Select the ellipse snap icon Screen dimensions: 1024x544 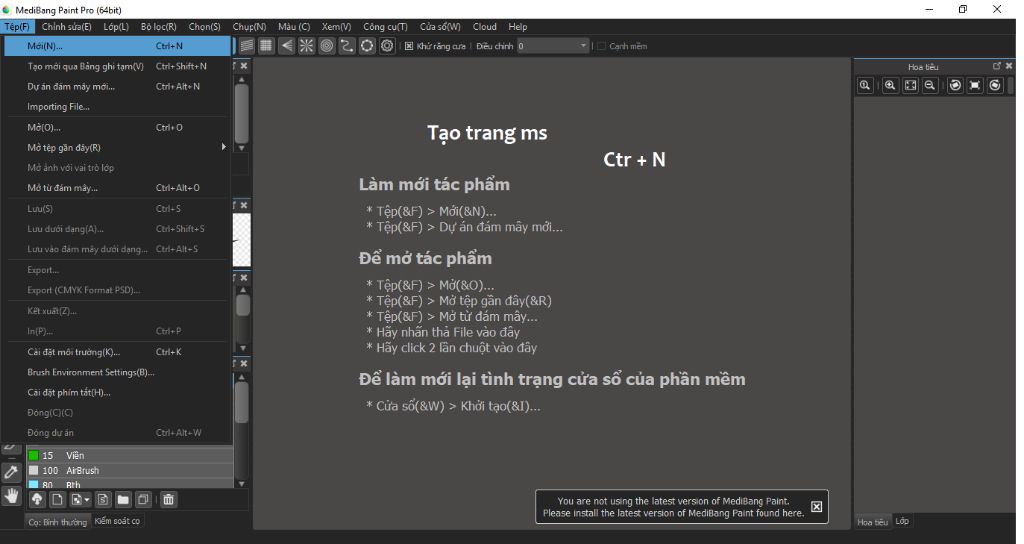367,46
